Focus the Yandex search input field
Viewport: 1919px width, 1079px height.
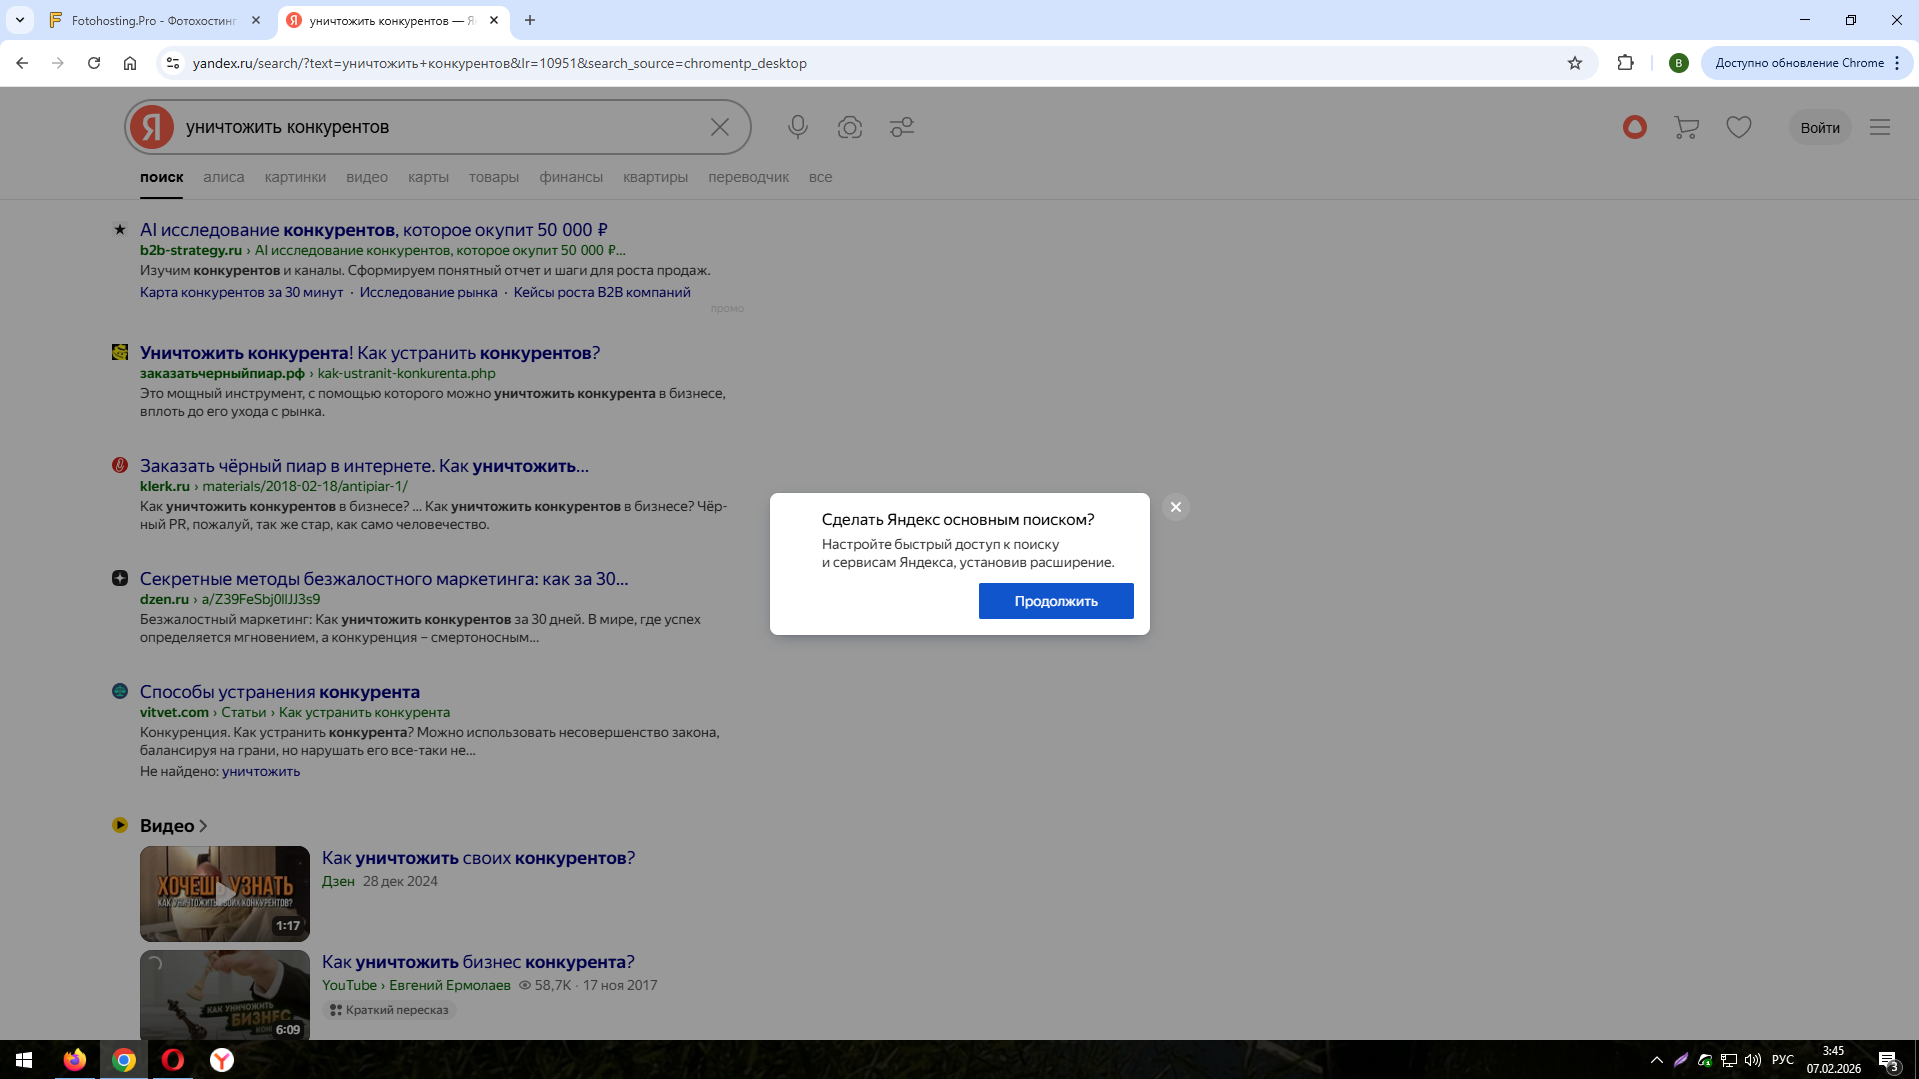tap(440, 127)
